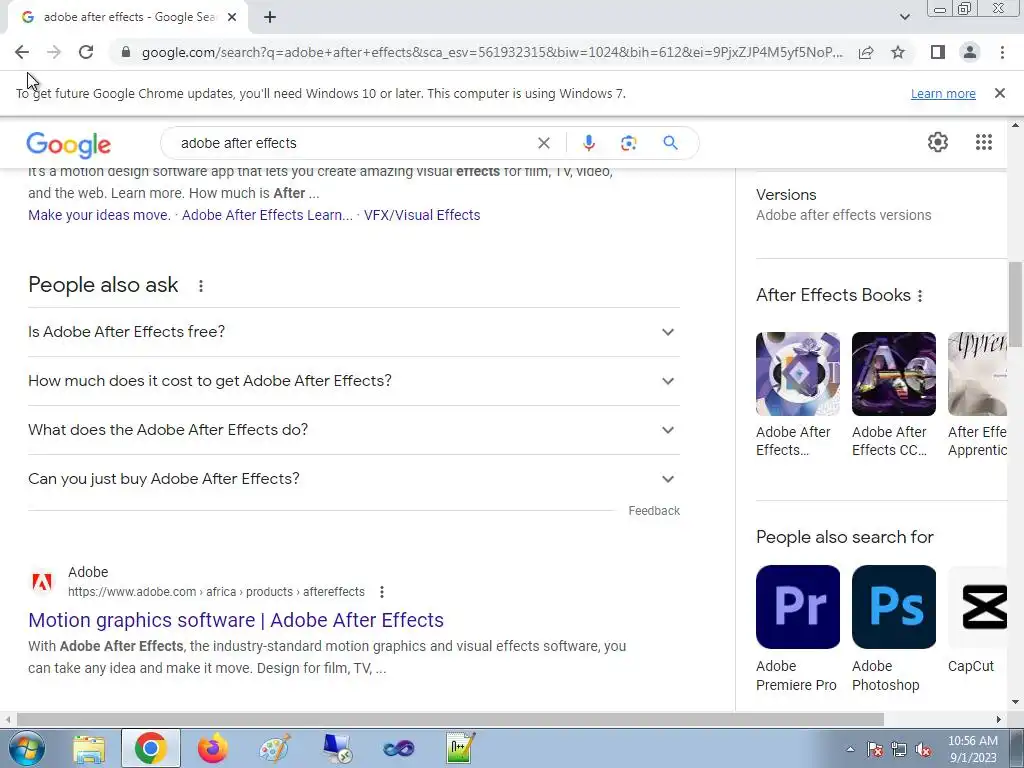Select first Adobe After Effects book cover
The height and width of the screenshot is (768, 1024).
click(x=798, y=374)
